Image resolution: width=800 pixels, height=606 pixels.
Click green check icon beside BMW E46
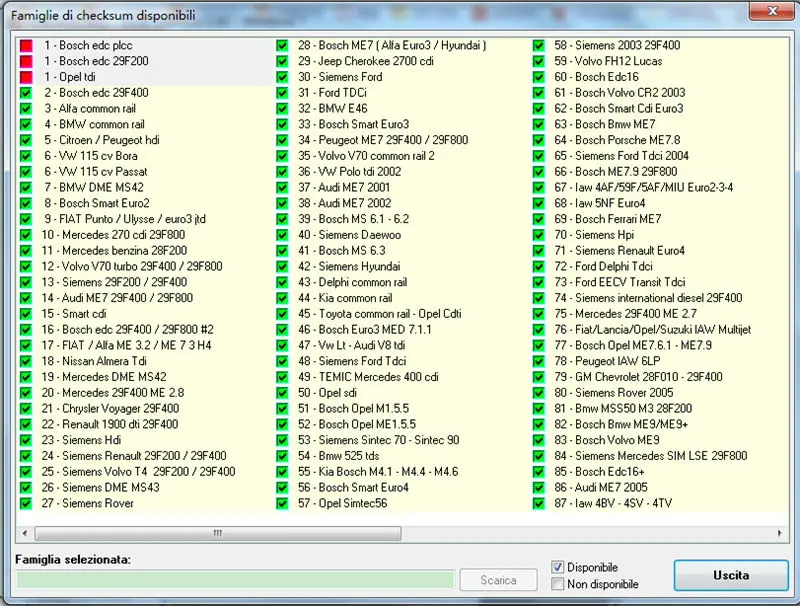tap(282, 109)
